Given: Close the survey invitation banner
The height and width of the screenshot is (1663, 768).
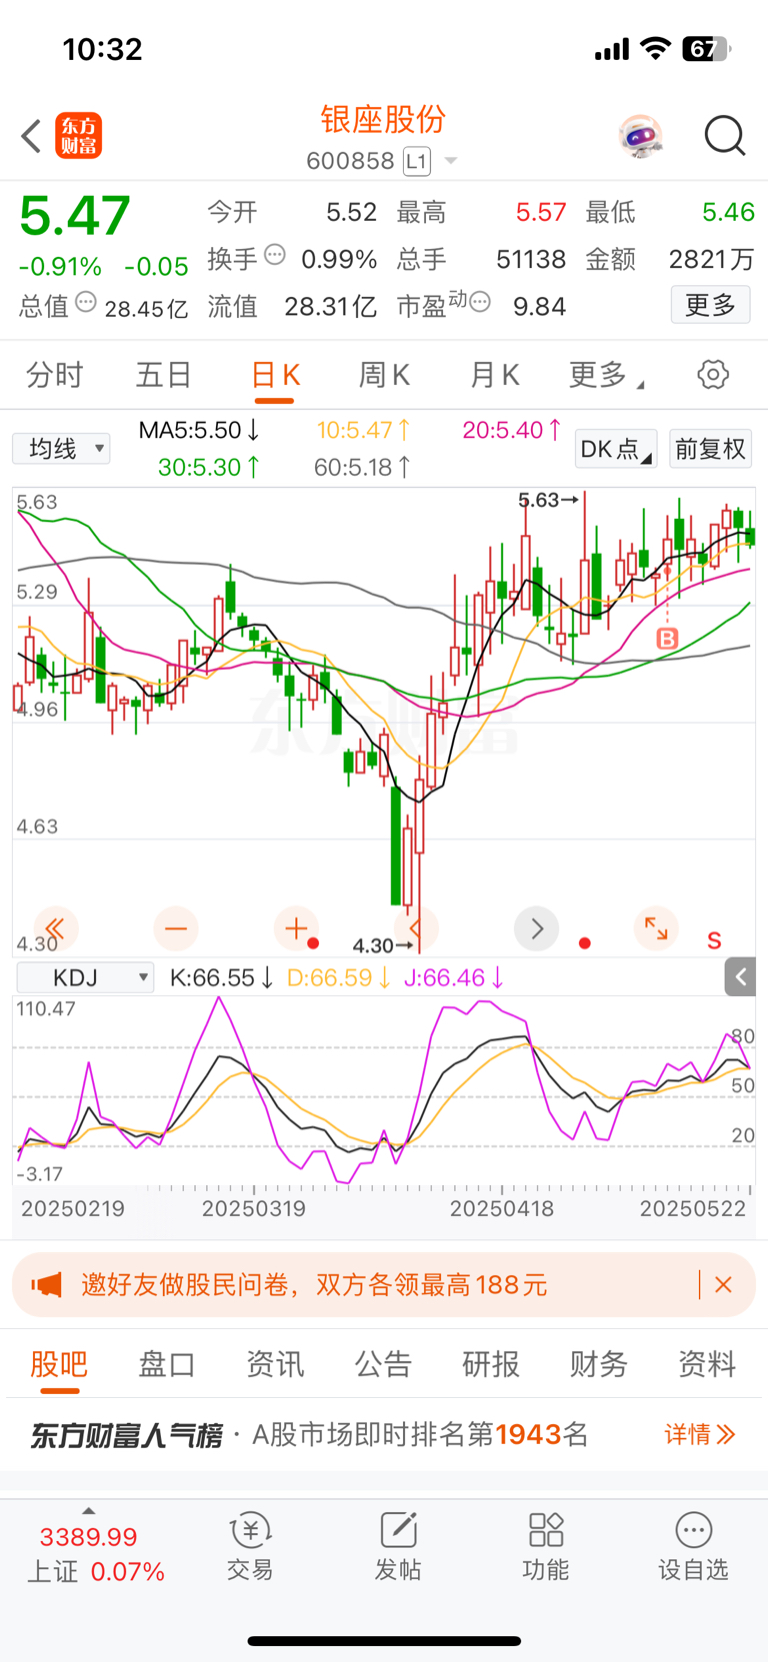Looking at the screenshot, I should pos(724,1285).
